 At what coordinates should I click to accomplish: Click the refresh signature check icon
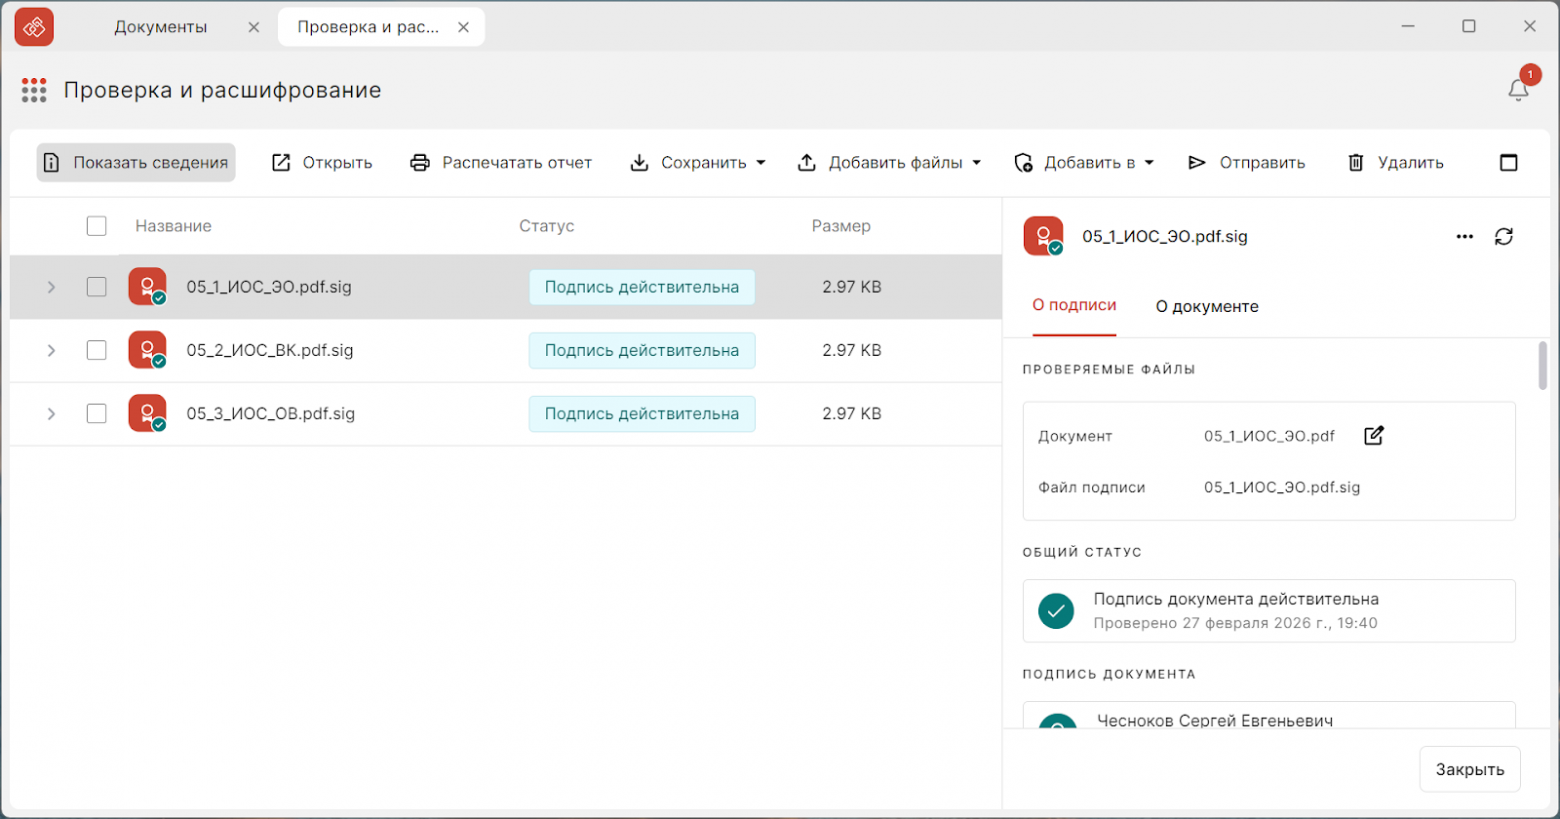tap(1503, 237)
